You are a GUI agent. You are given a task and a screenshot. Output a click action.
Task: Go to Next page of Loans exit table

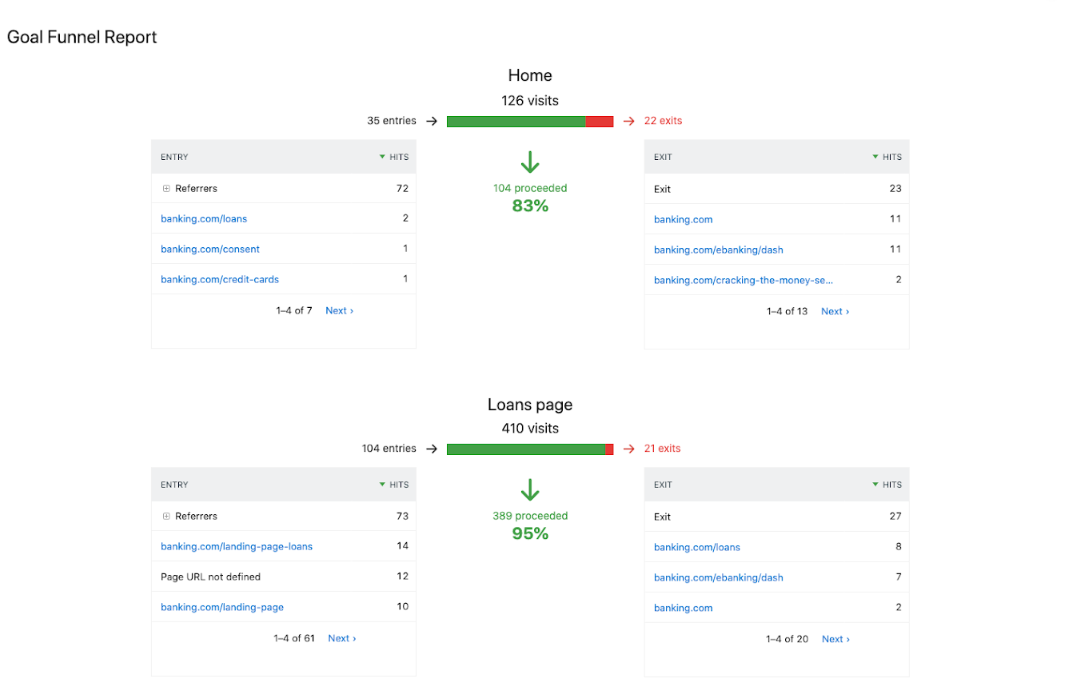(835, 639)
